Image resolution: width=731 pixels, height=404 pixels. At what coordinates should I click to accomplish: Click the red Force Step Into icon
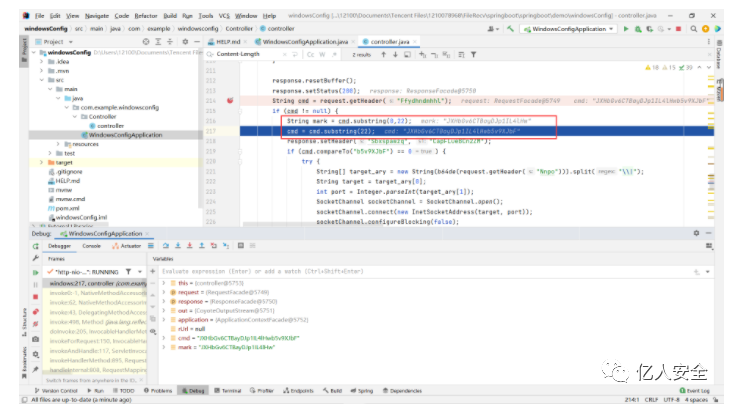[190, 246]
